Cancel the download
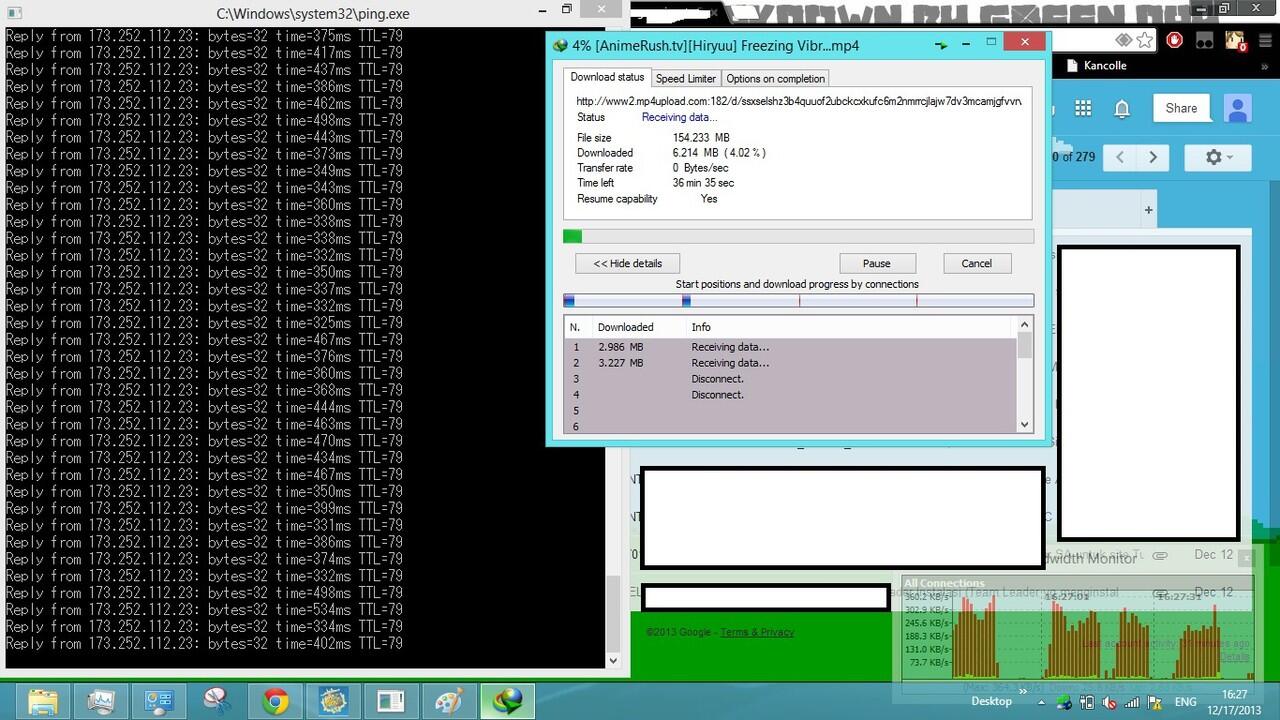1280x720 pixels. point(977,263)
